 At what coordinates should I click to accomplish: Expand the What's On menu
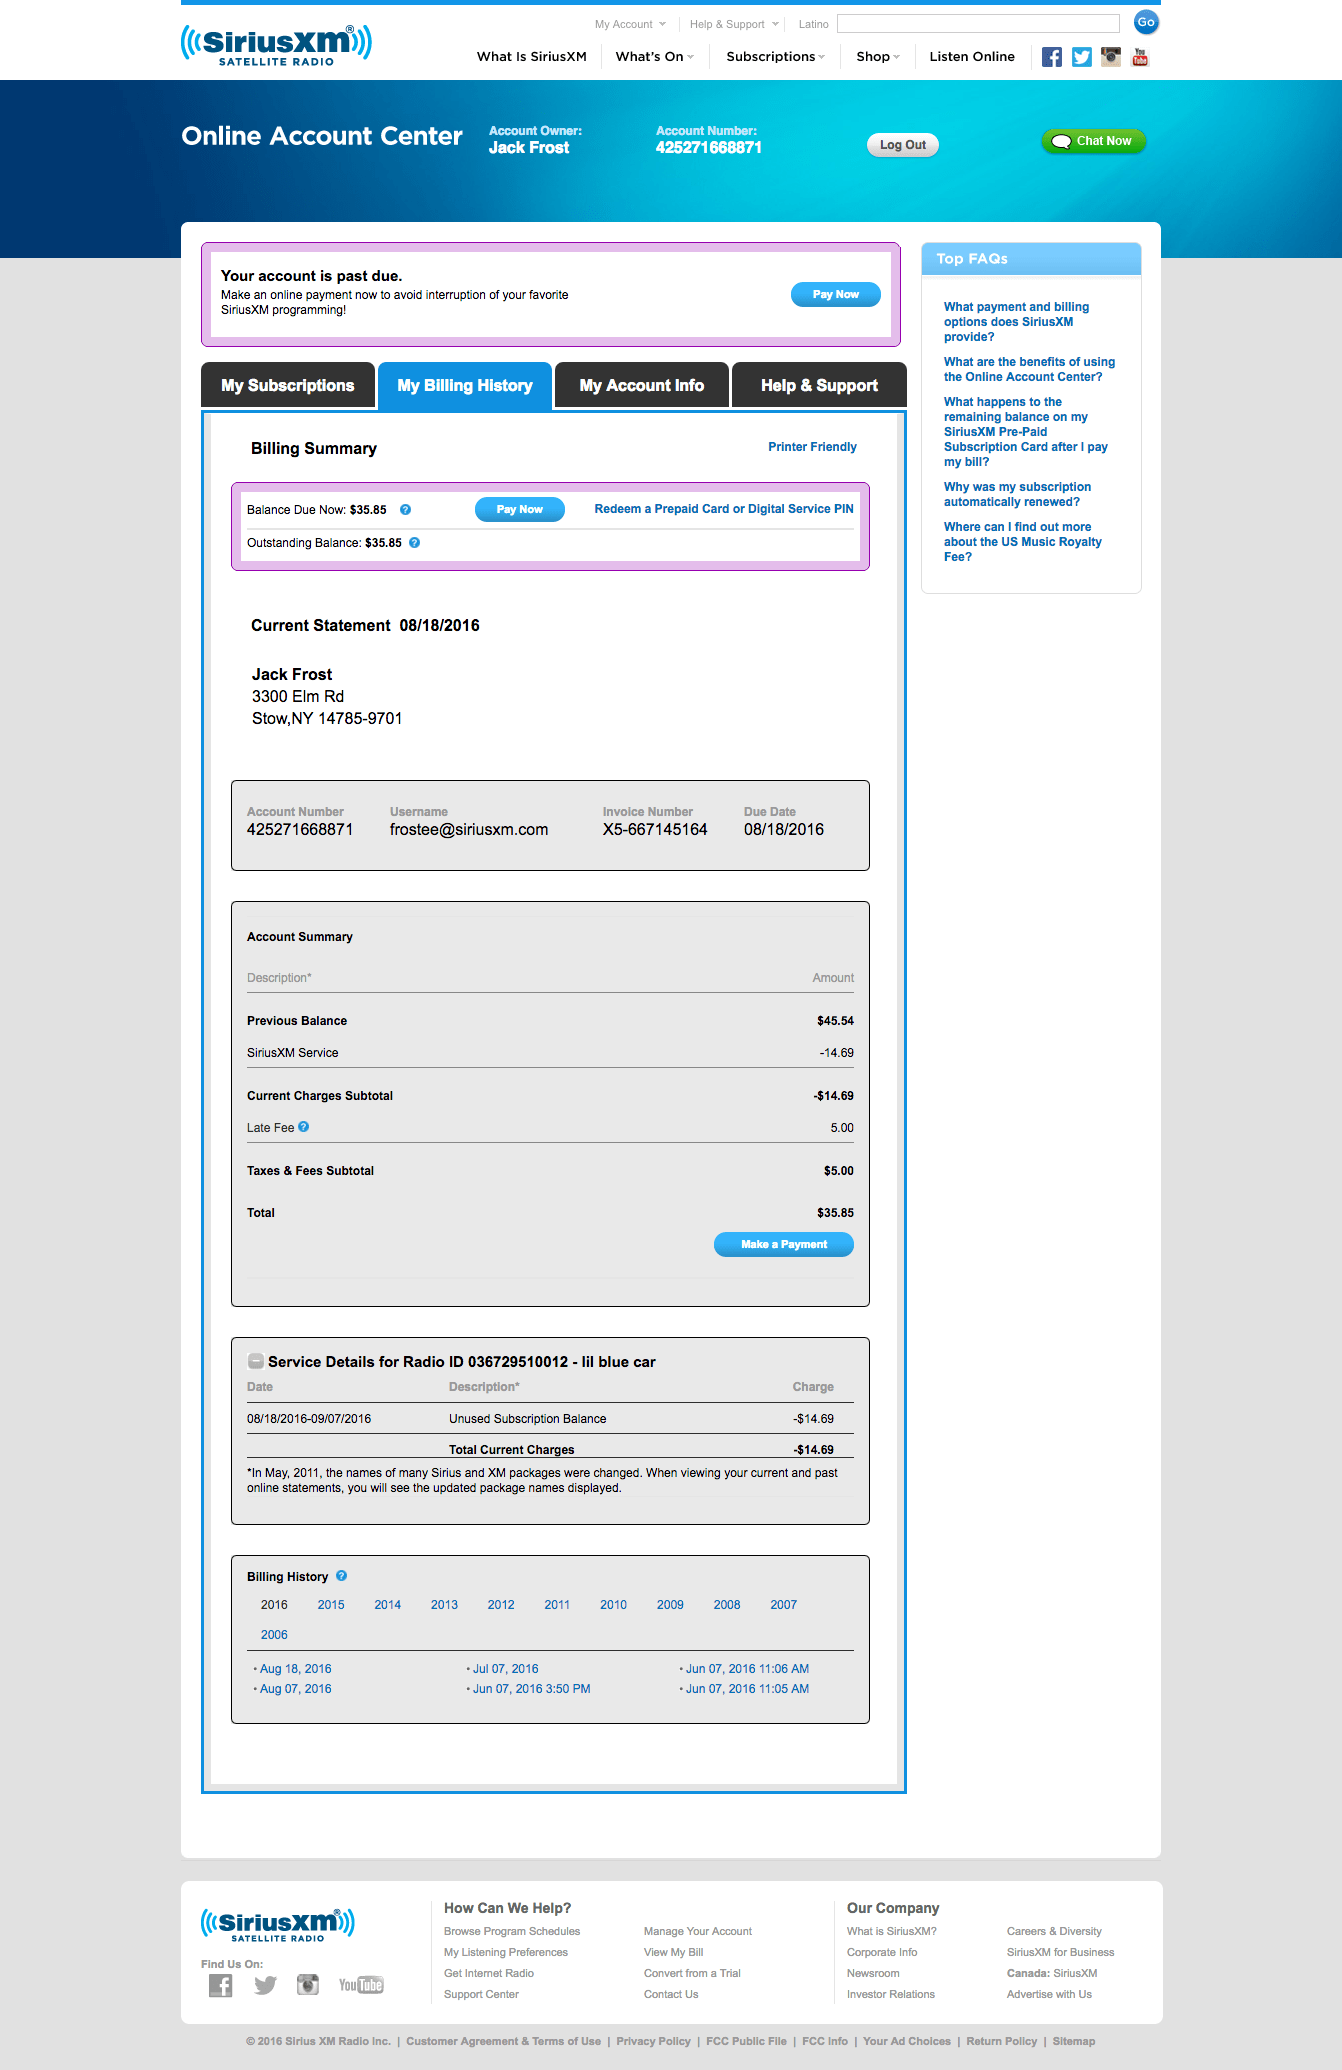[x=655, y=57]
